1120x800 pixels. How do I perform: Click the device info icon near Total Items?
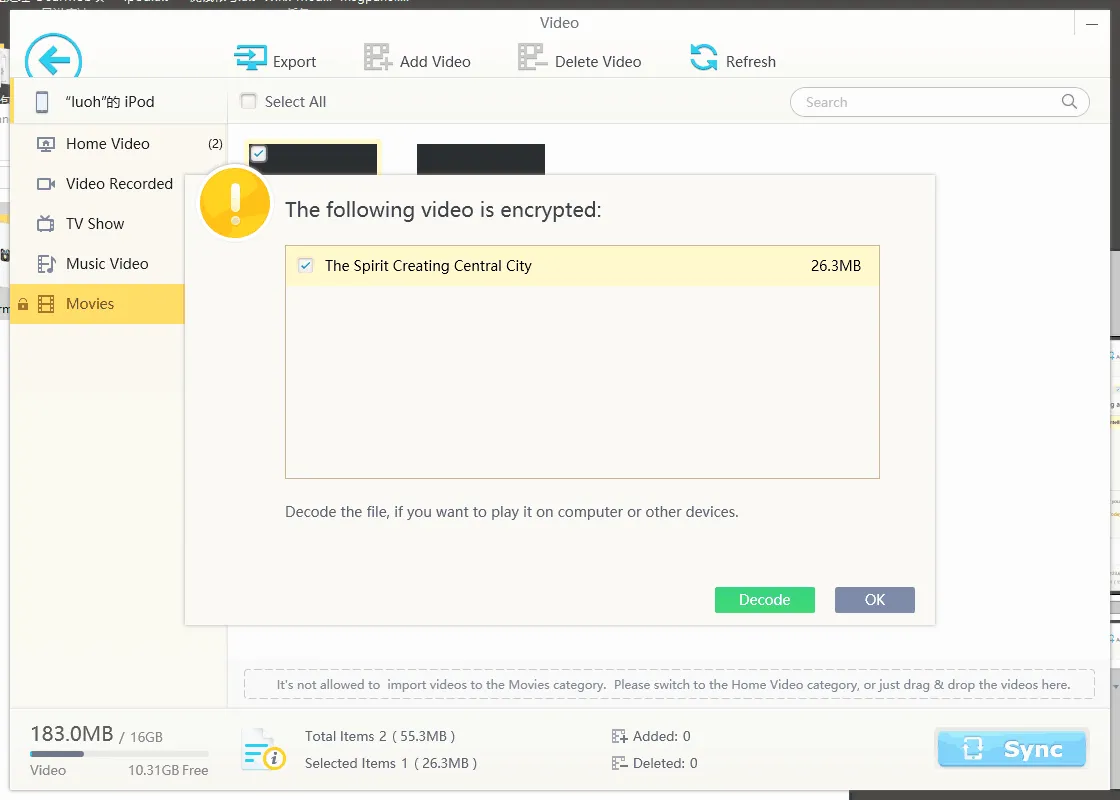click(x=262, y=748)
